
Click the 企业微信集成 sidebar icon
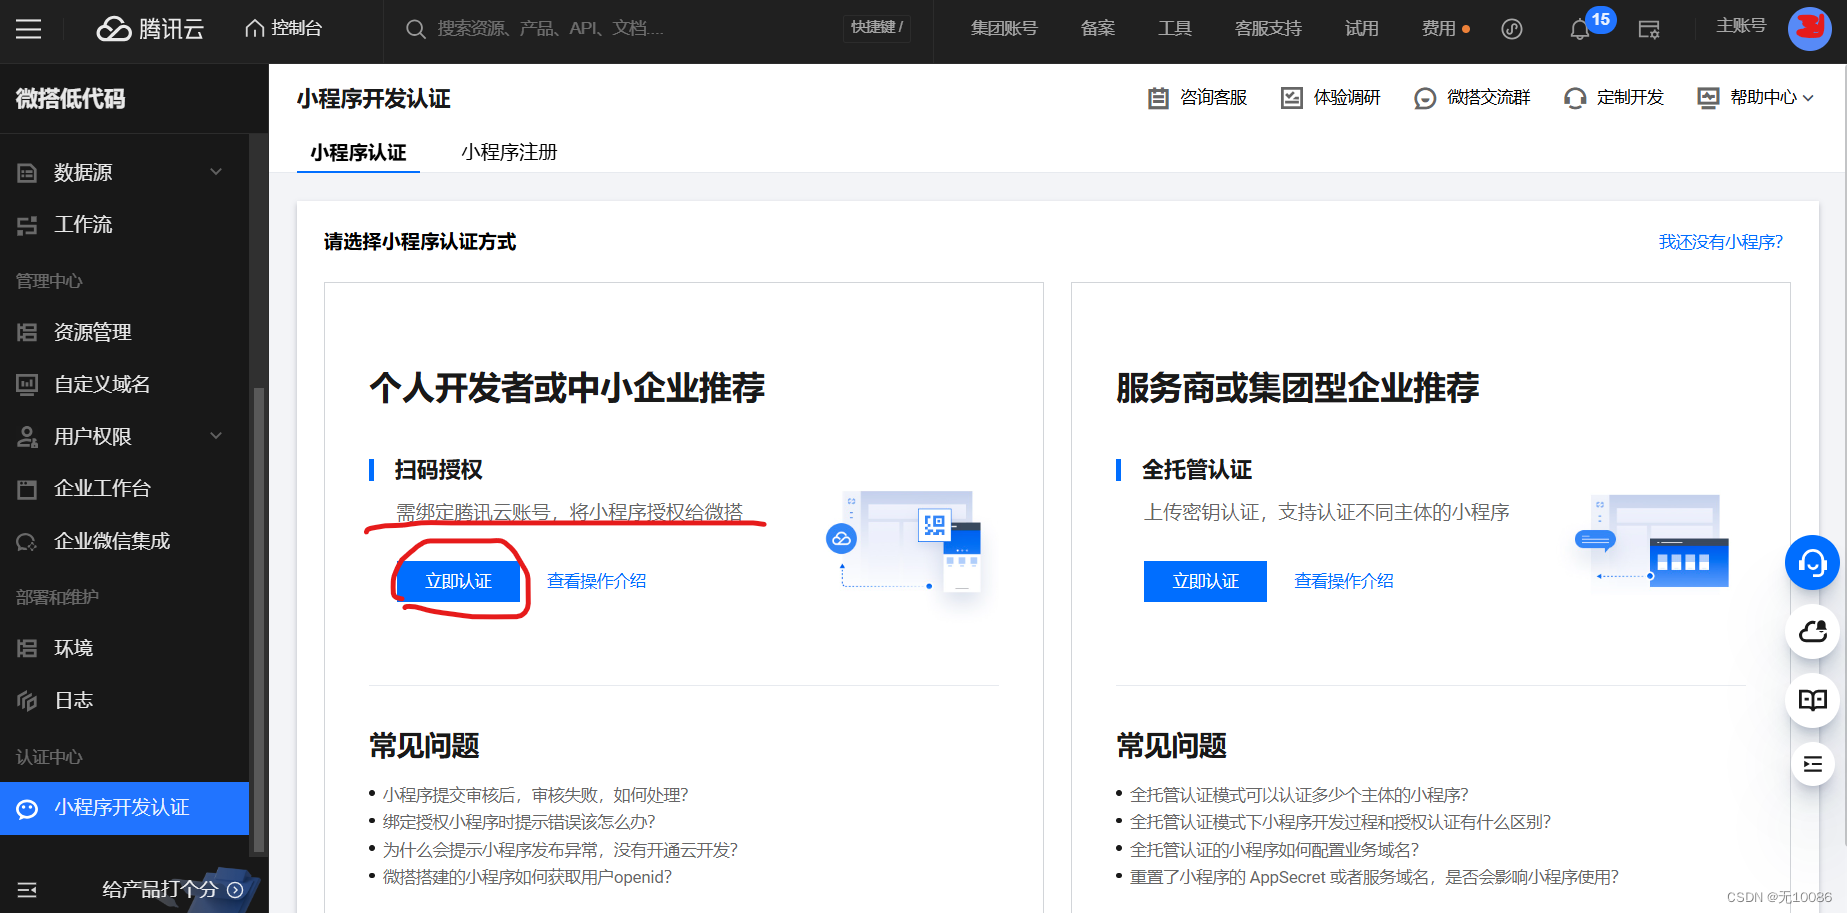coord(27,542)
